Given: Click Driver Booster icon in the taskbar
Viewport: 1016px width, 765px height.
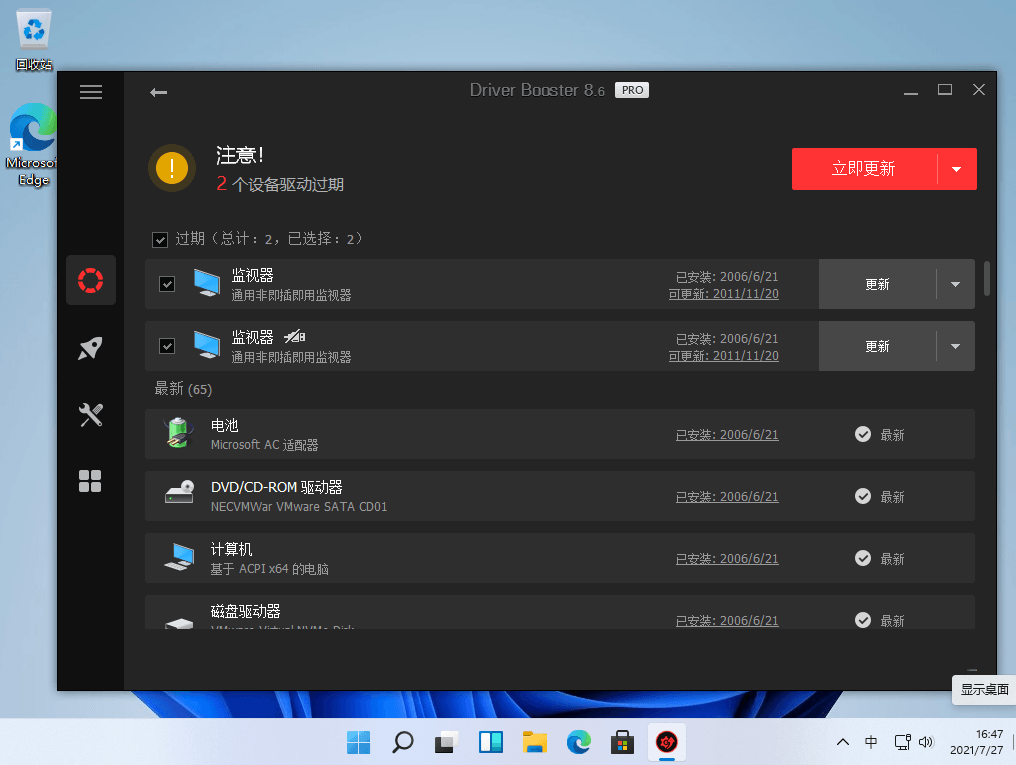Looking at the screenshot, I should tap(667, 742).
